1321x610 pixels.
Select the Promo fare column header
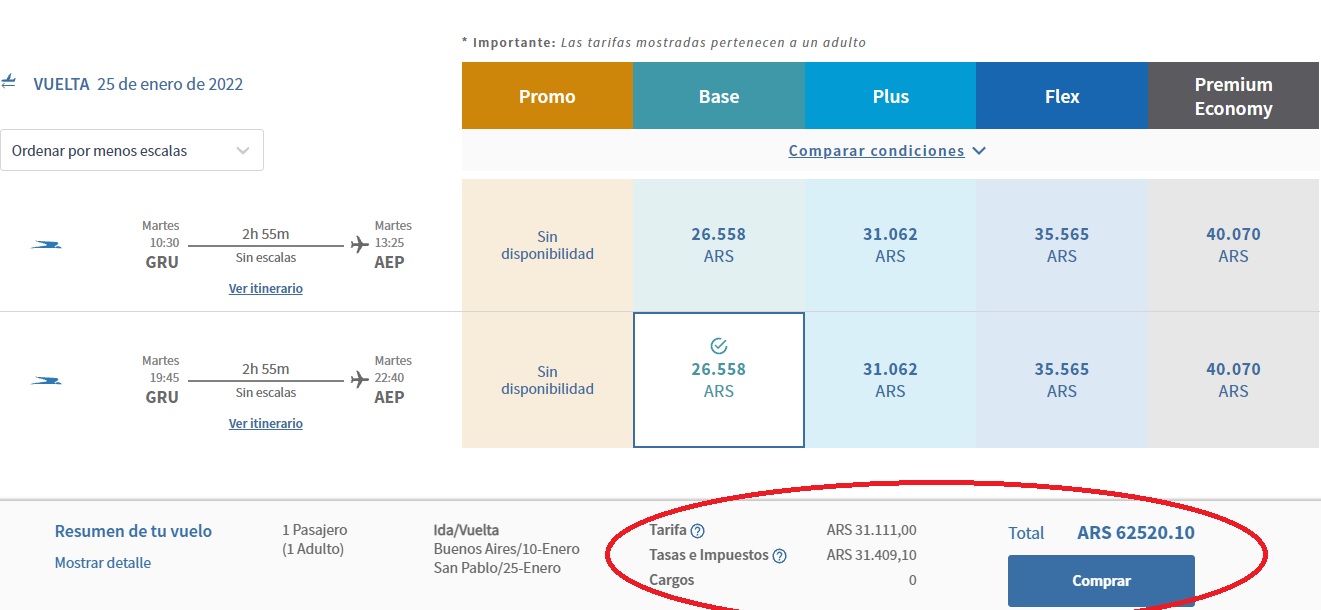point(547,96)
